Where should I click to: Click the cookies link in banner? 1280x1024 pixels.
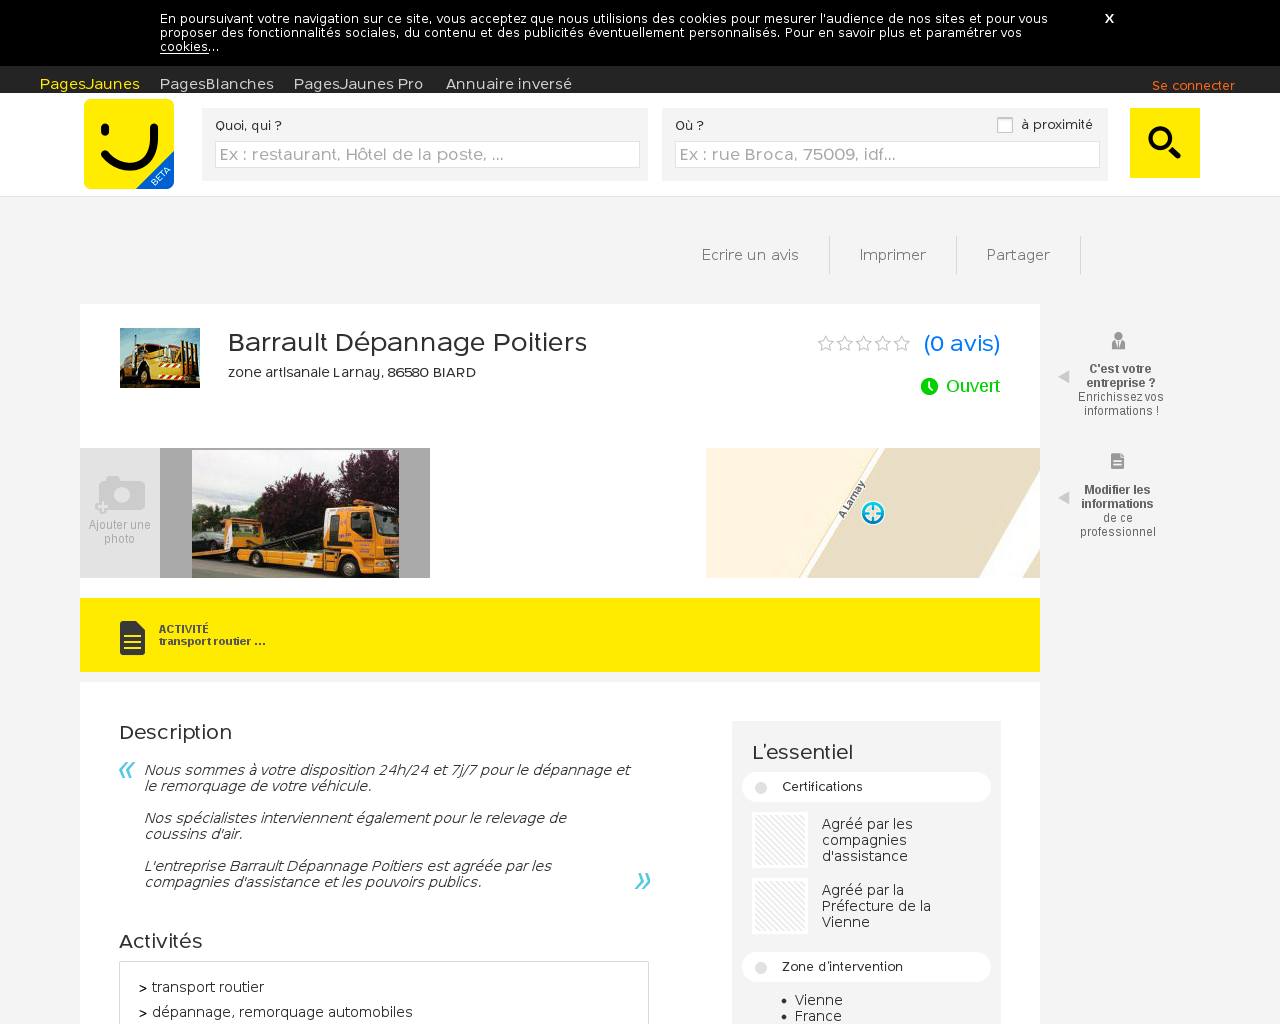click(184, 47)
